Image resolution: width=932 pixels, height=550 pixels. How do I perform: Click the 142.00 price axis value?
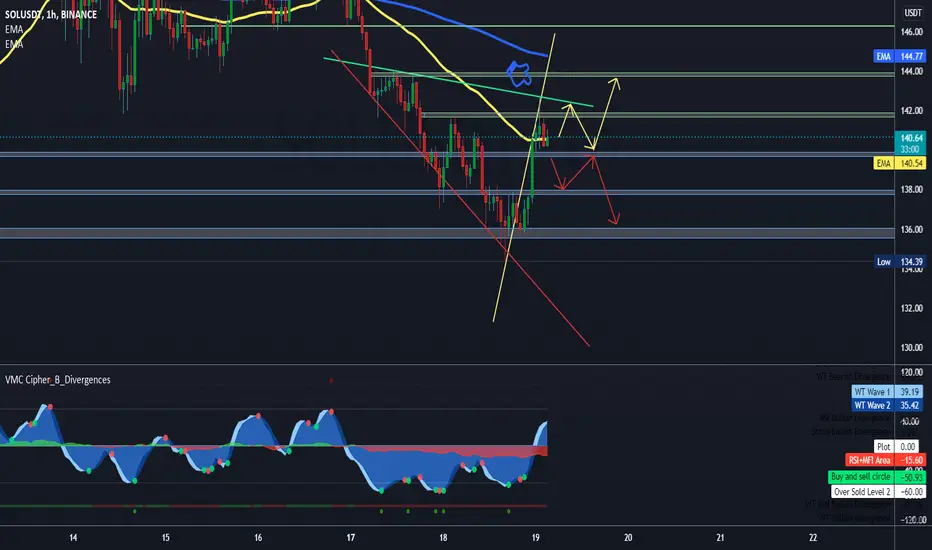pos(911,111)
